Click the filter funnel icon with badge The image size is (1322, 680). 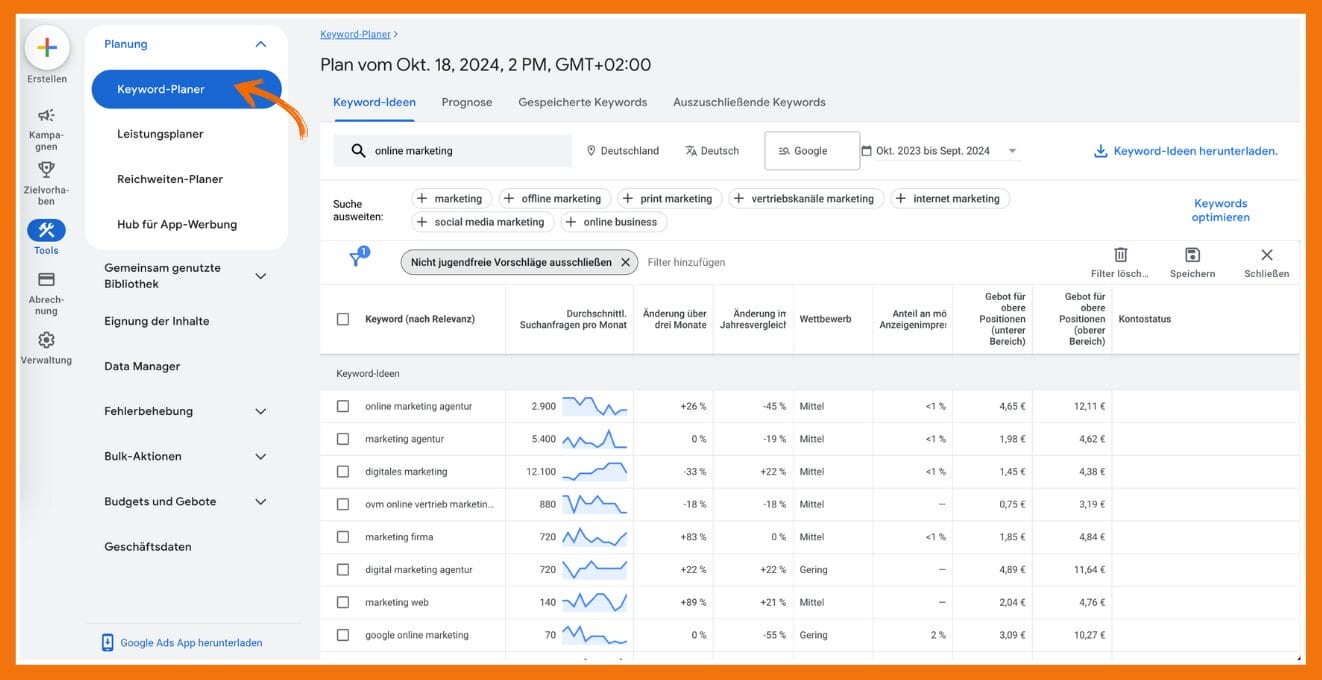tap(357, 258)
